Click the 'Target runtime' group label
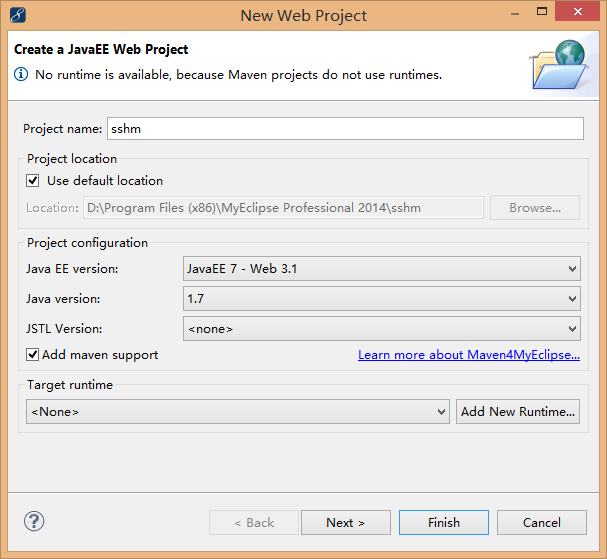The width and height of the screenshot is (607, 559). click(70, 385)
